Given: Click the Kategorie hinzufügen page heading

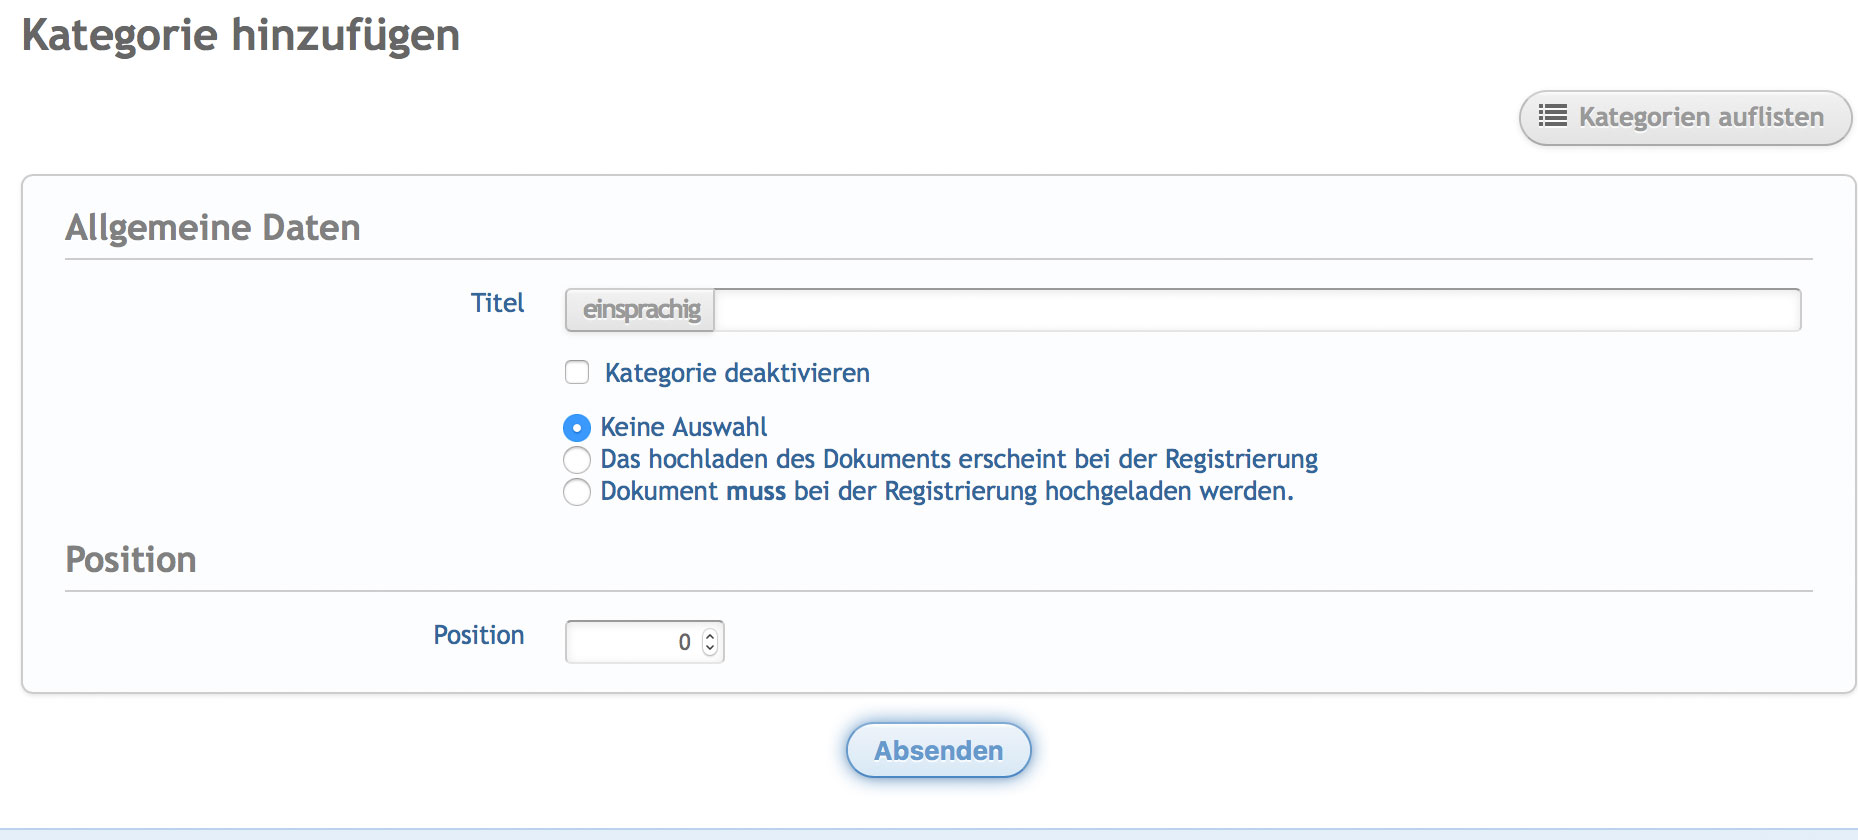Looking at the screenshot, I should pyautogui.click(x=241, y=35).
